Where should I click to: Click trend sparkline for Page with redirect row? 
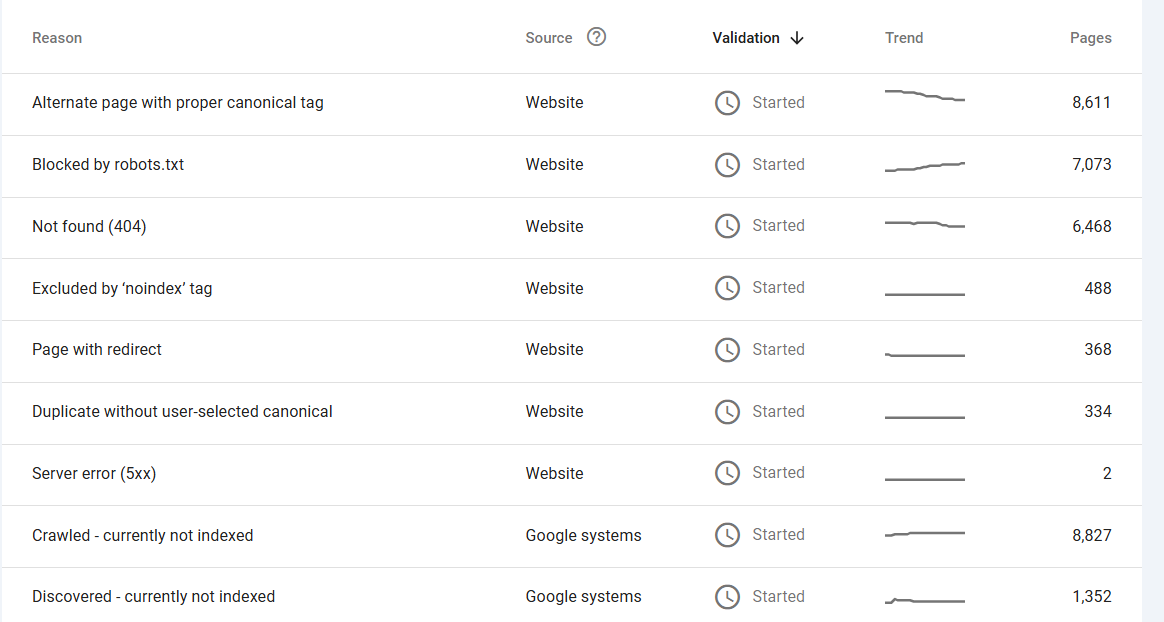[925, 356]
